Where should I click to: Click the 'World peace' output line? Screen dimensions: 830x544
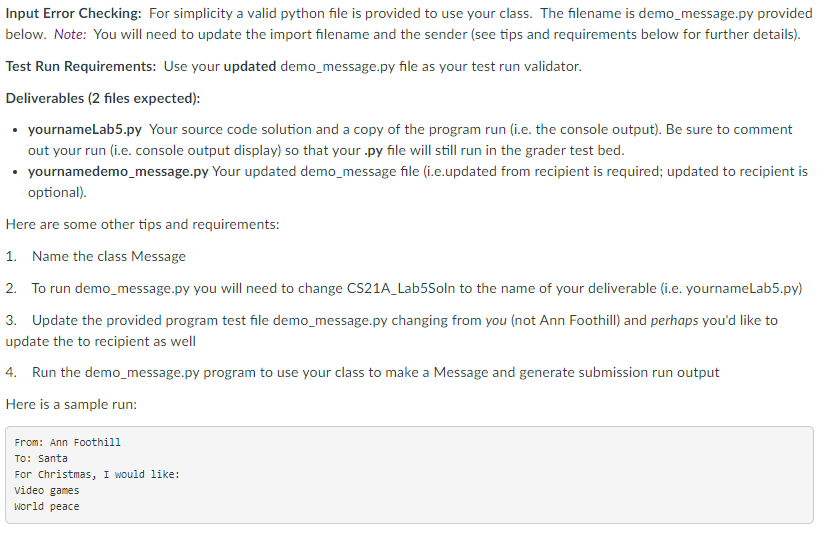(x=47, y=506)
